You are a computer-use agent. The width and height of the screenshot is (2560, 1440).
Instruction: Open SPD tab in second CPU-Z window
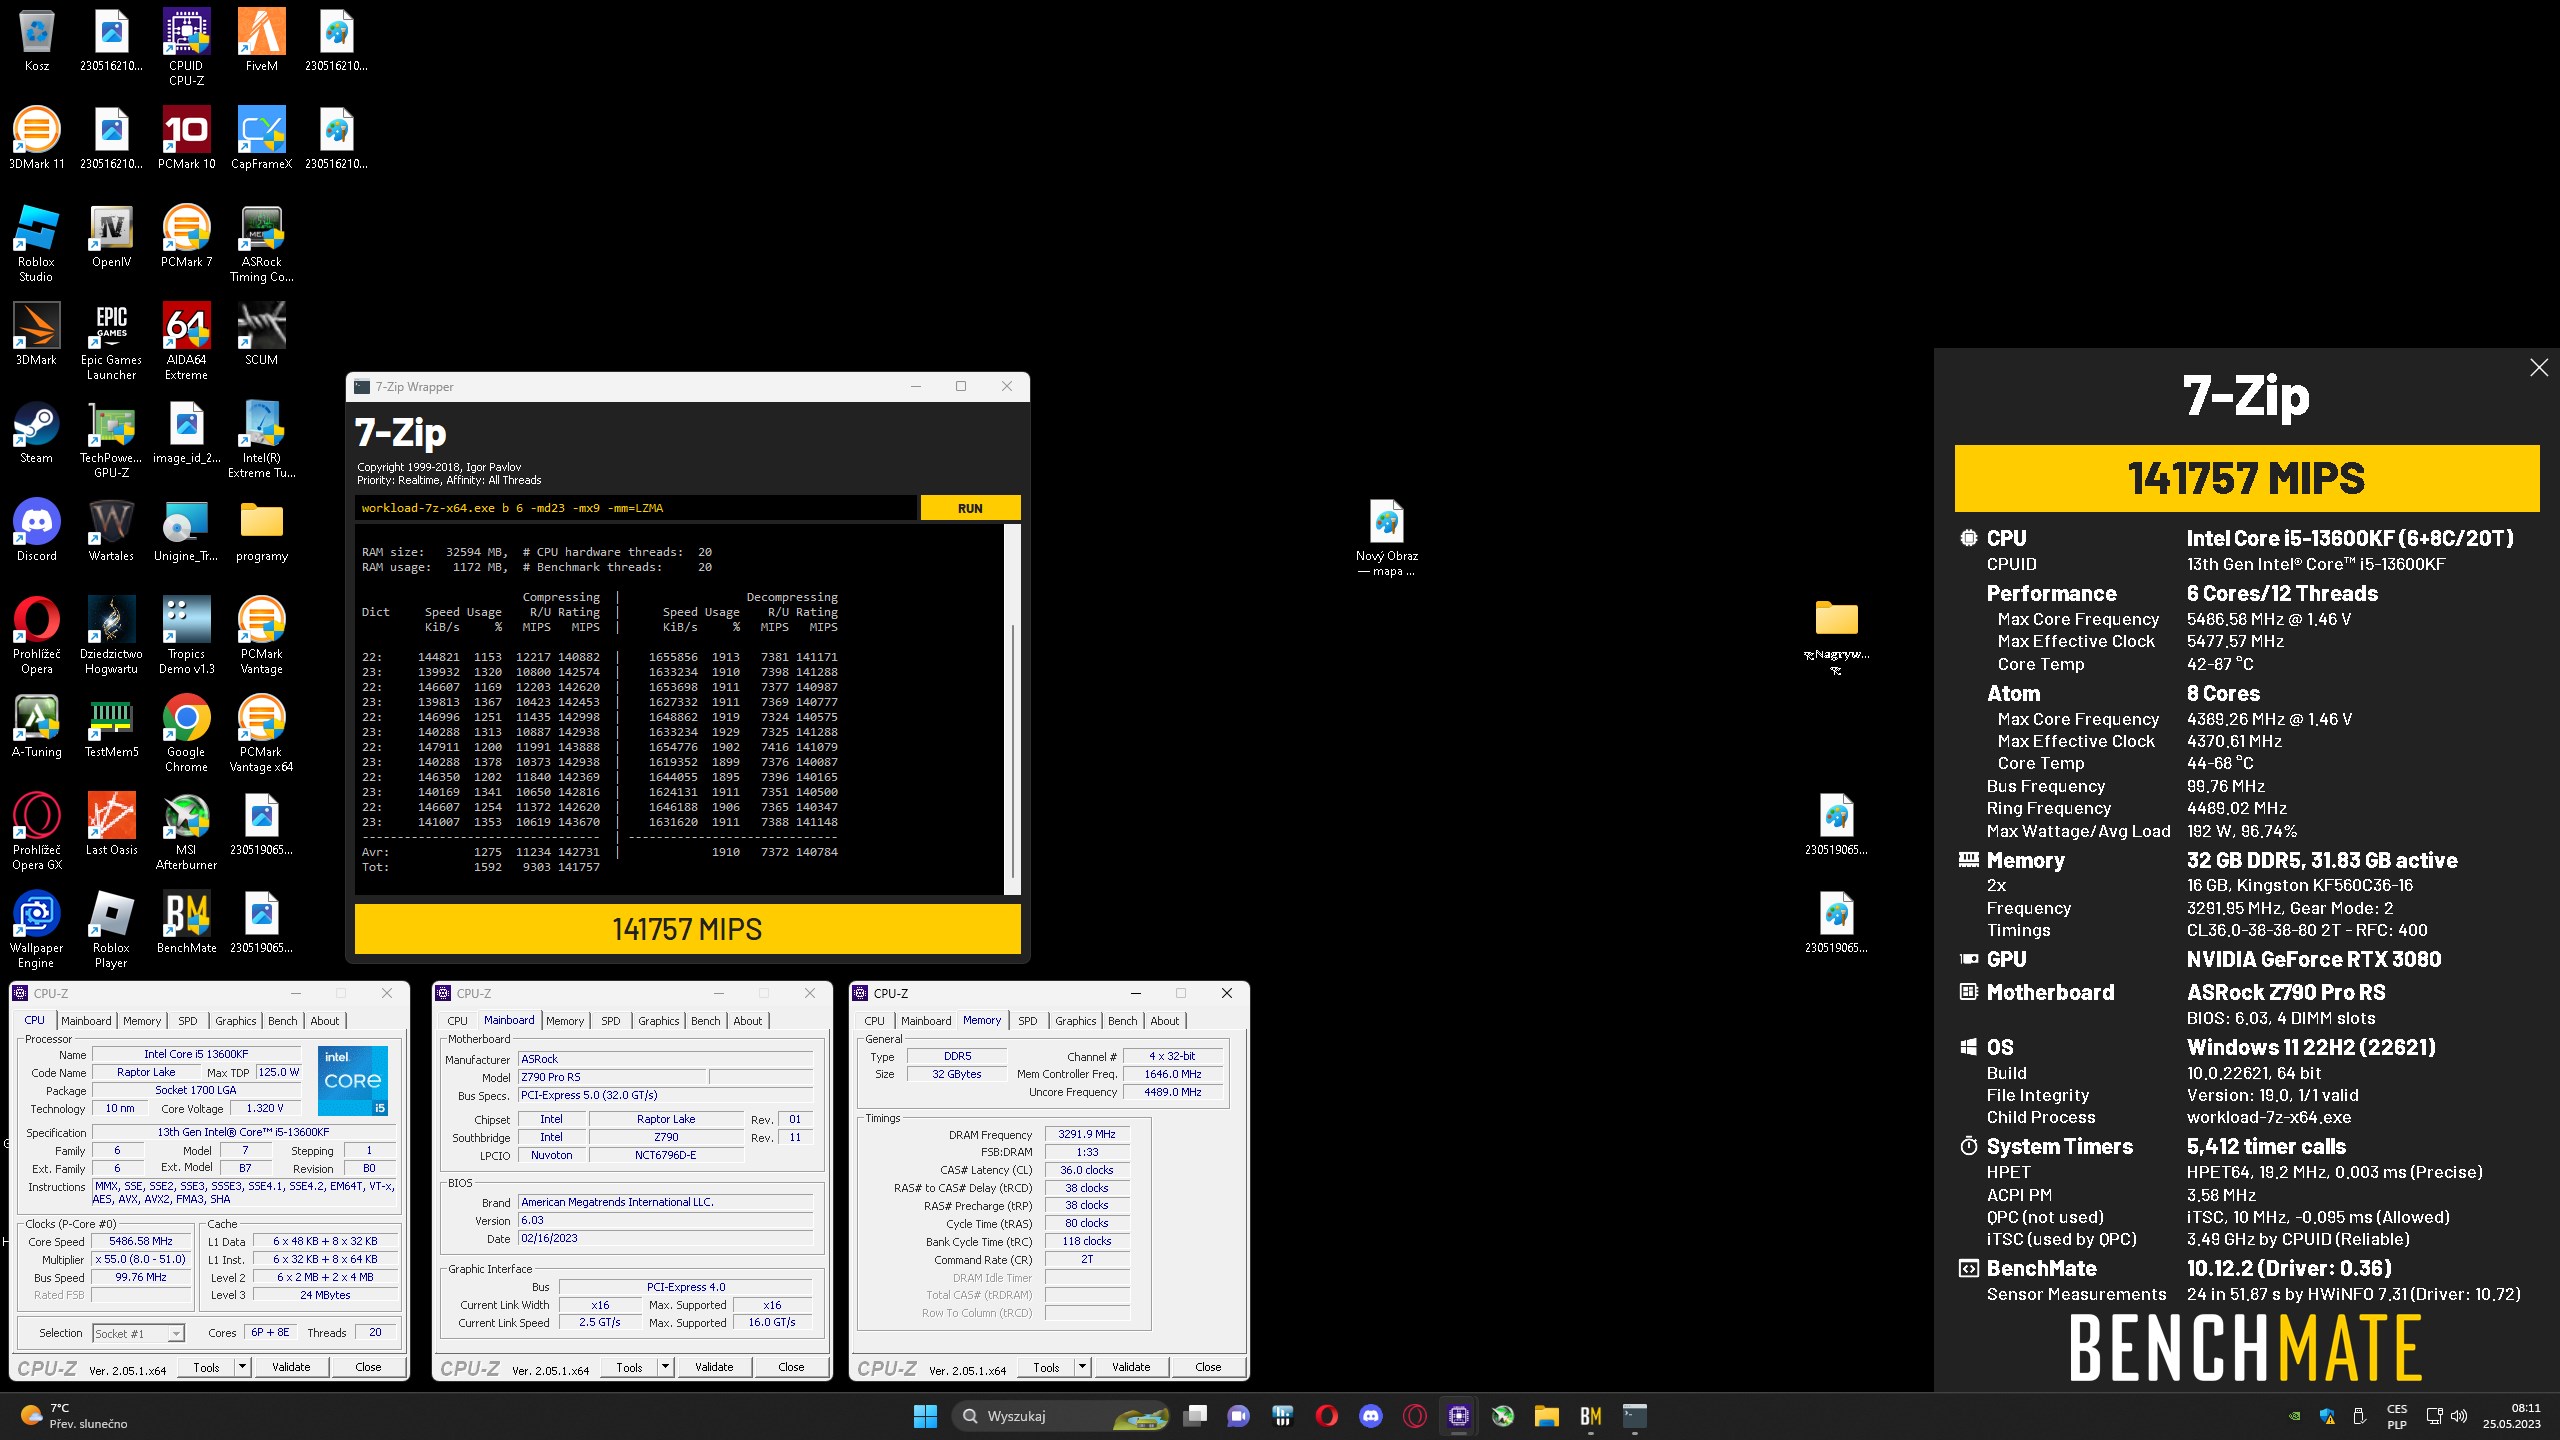coord(610,1021)
